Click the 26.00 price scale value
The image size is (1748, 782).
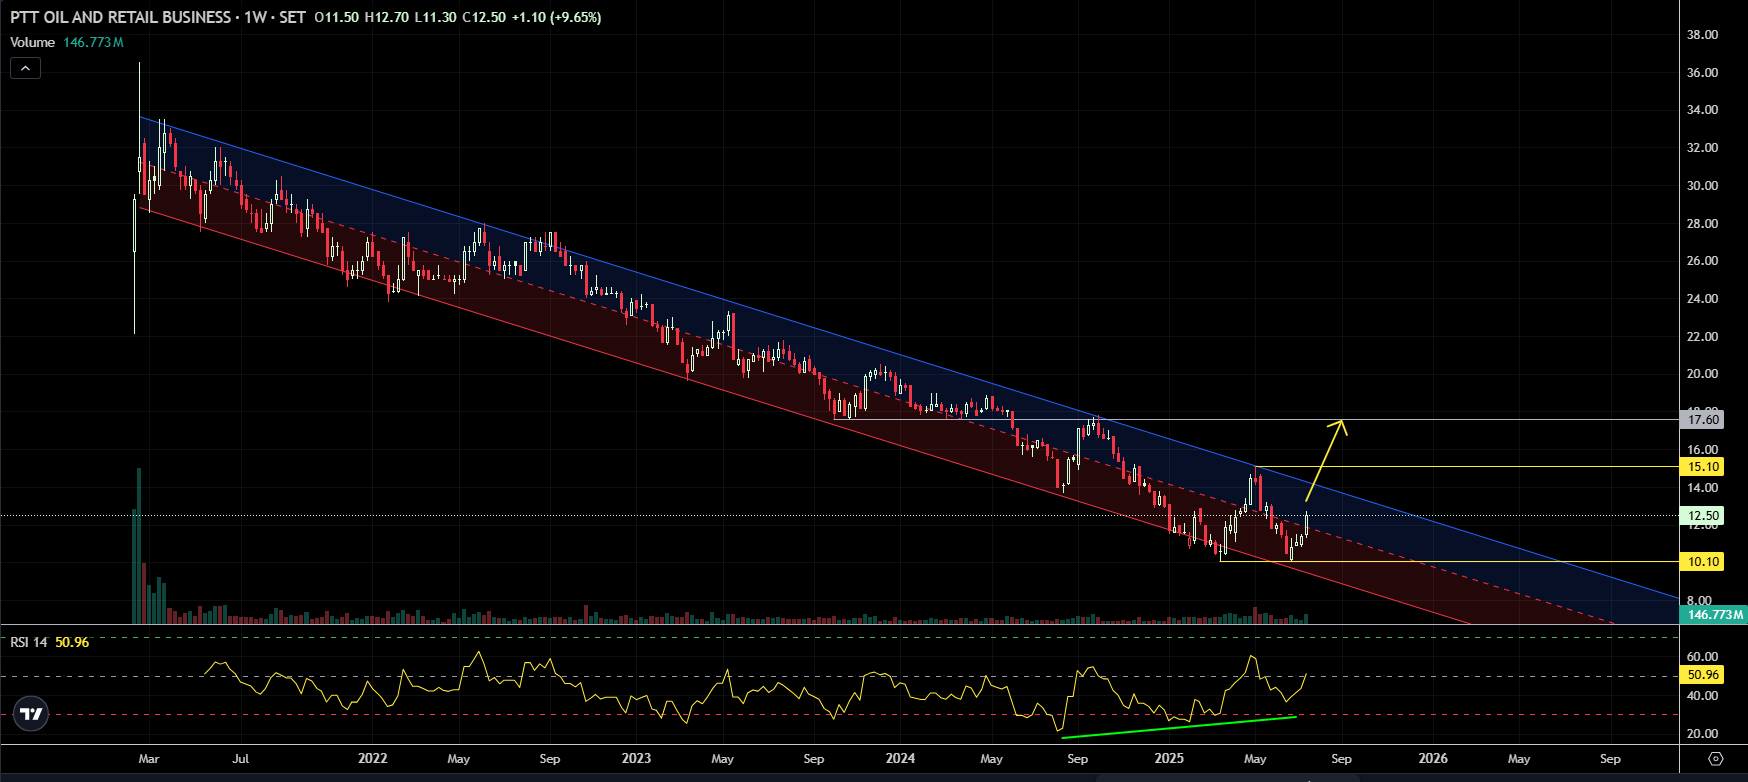click(x=1702, y=261)
